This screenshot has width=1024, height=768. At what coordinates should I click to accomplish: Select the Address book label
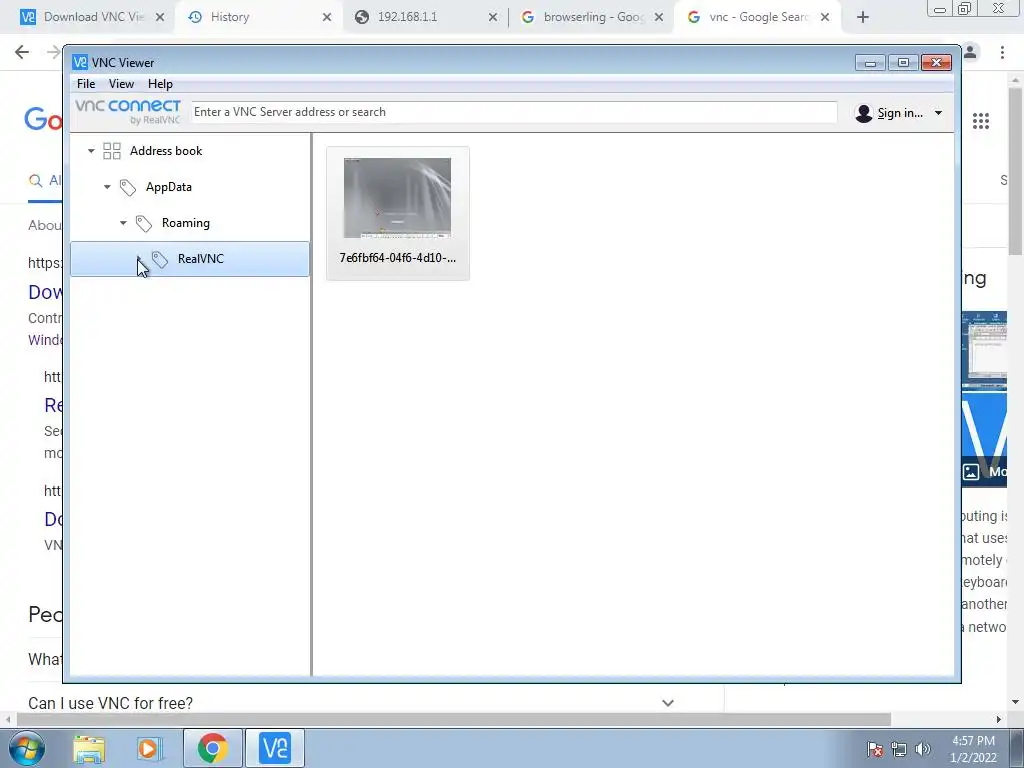[x=166, y=151]
